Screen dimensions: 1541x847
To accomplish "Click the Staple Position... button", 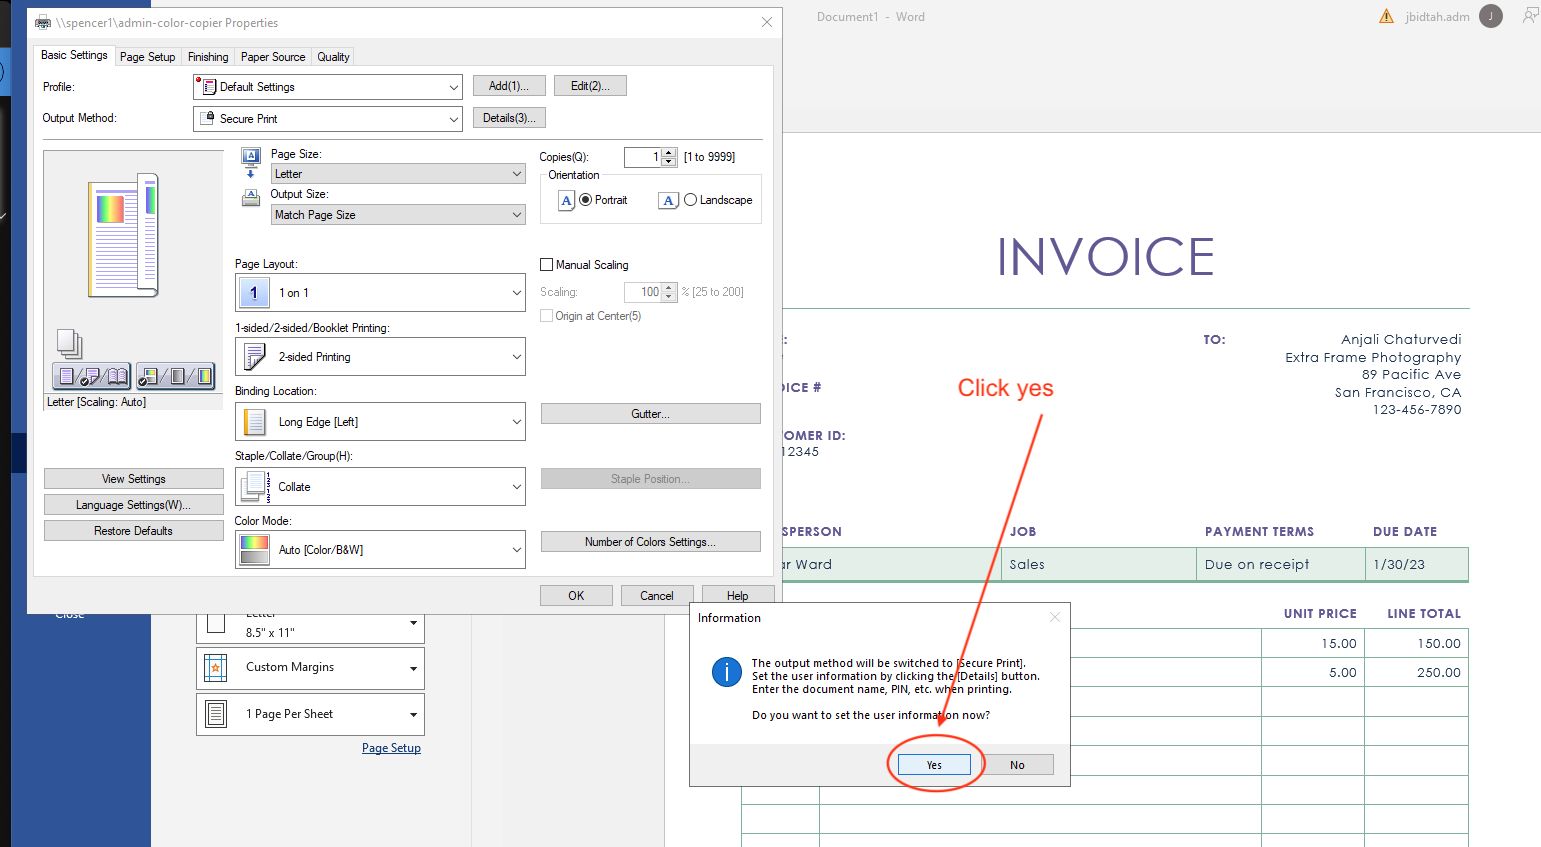I will (650, 479).
